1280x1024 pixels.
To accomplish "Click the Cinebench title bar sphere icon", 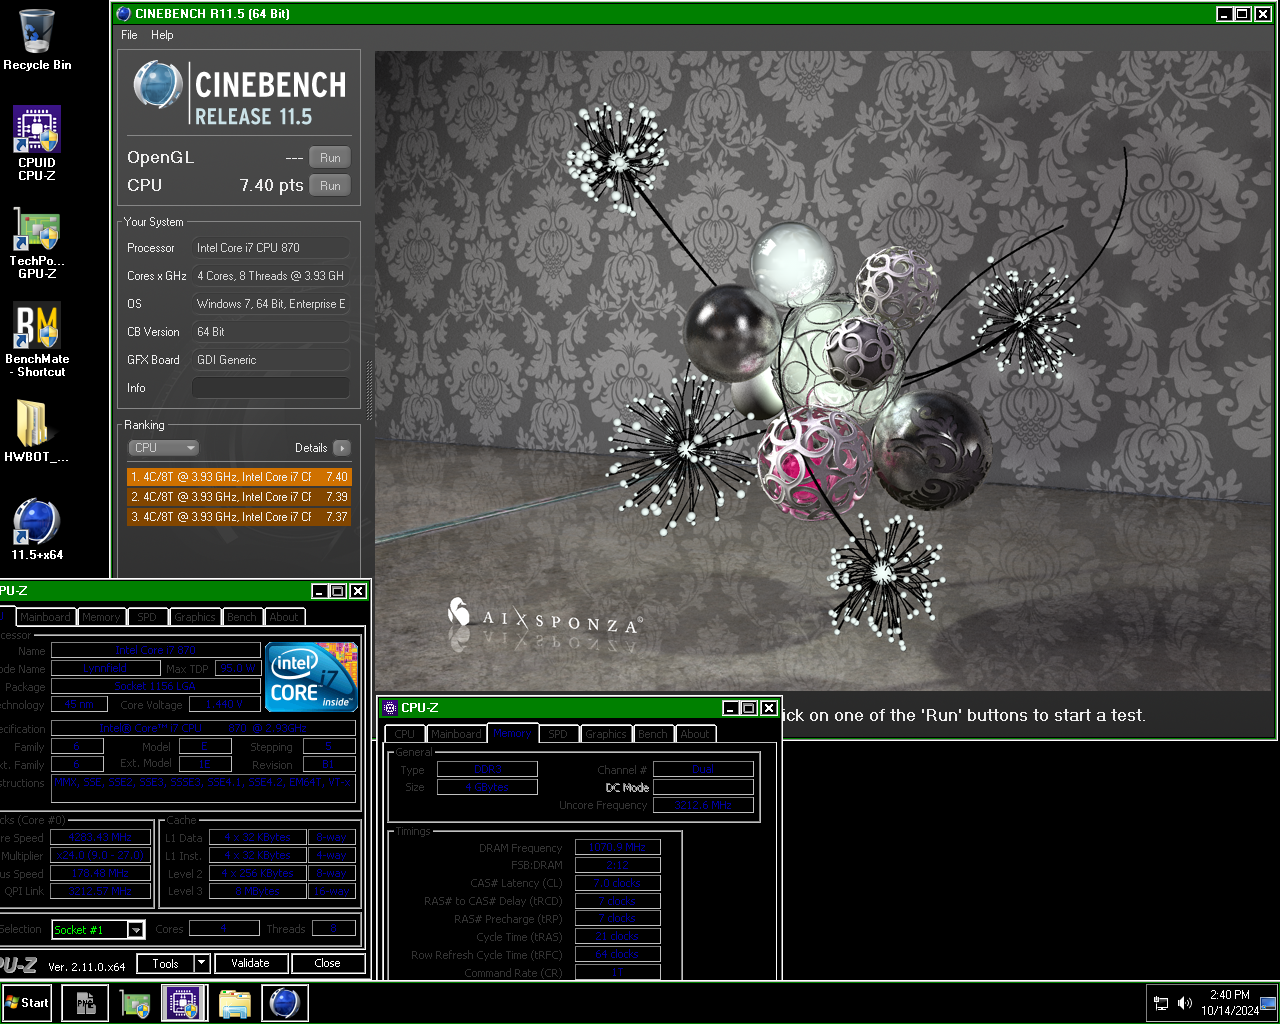I will 124,14.
